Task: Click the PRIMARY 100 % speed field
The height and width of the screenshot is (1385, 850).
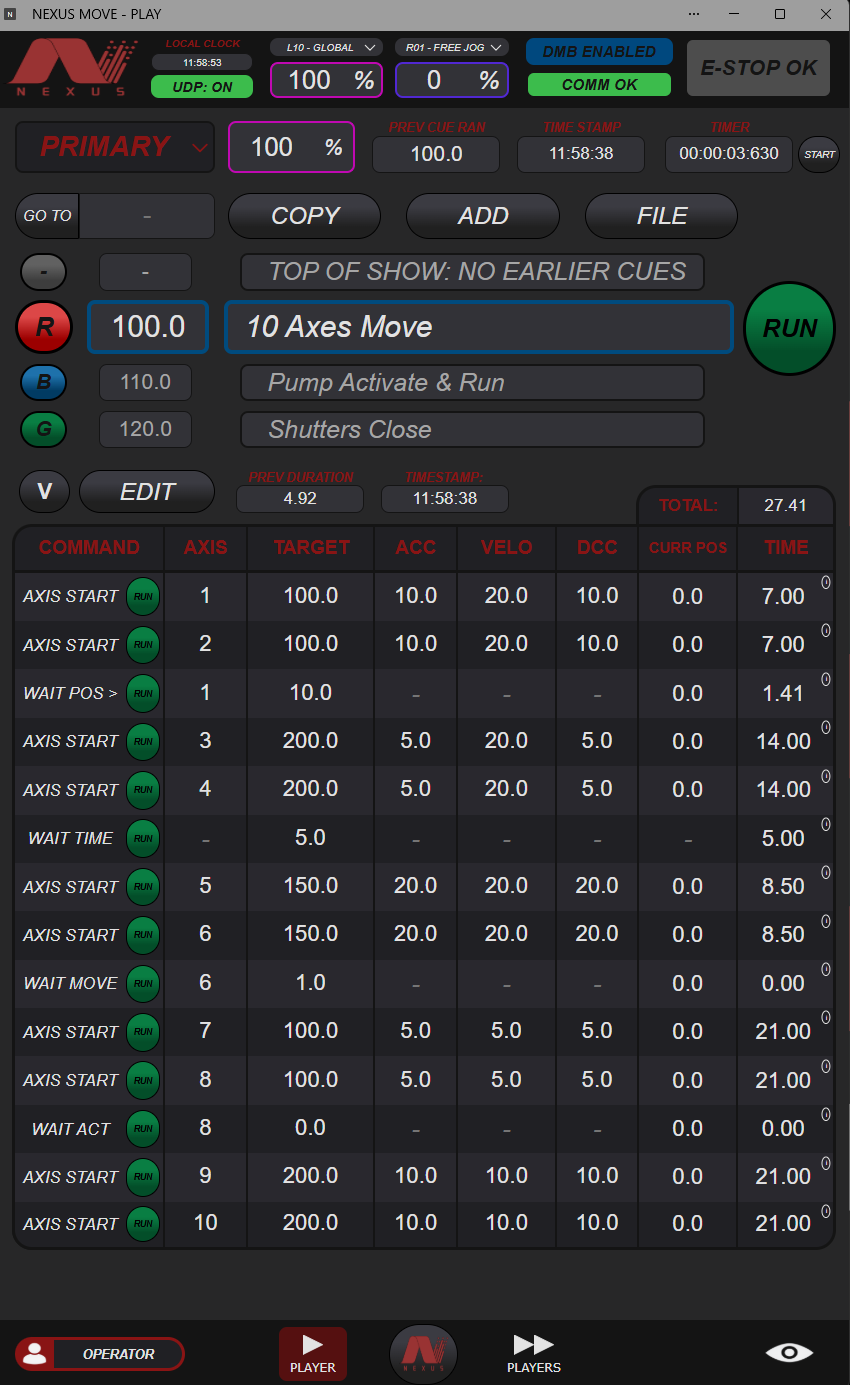Action: [292, 147]
